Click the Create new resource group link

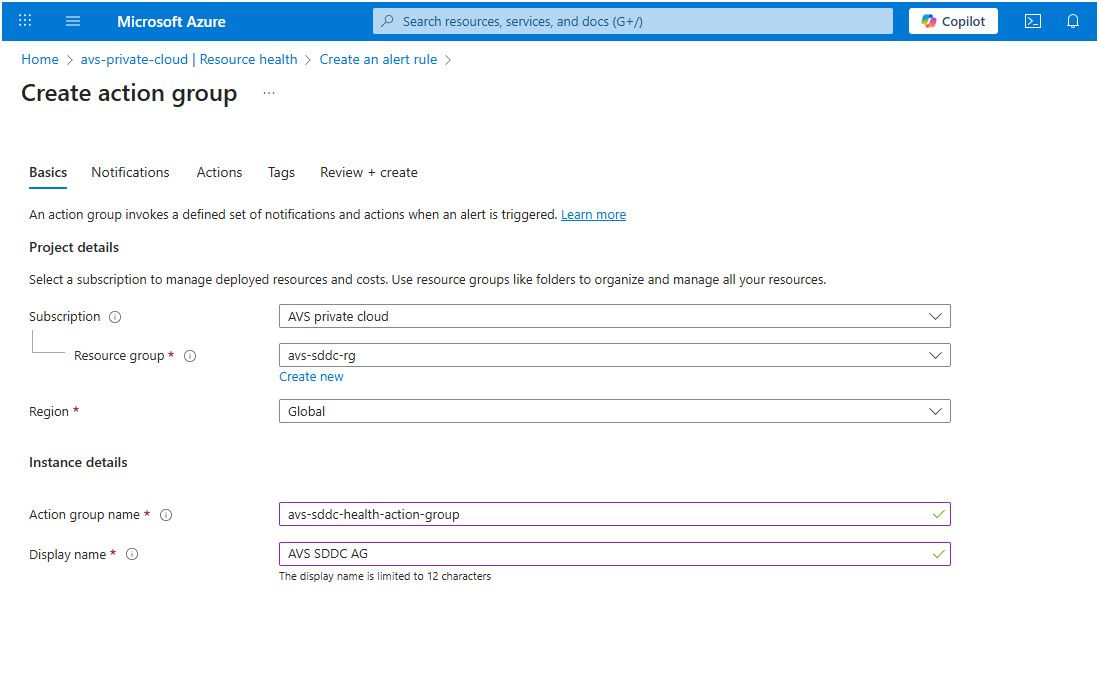coord(311,377)
